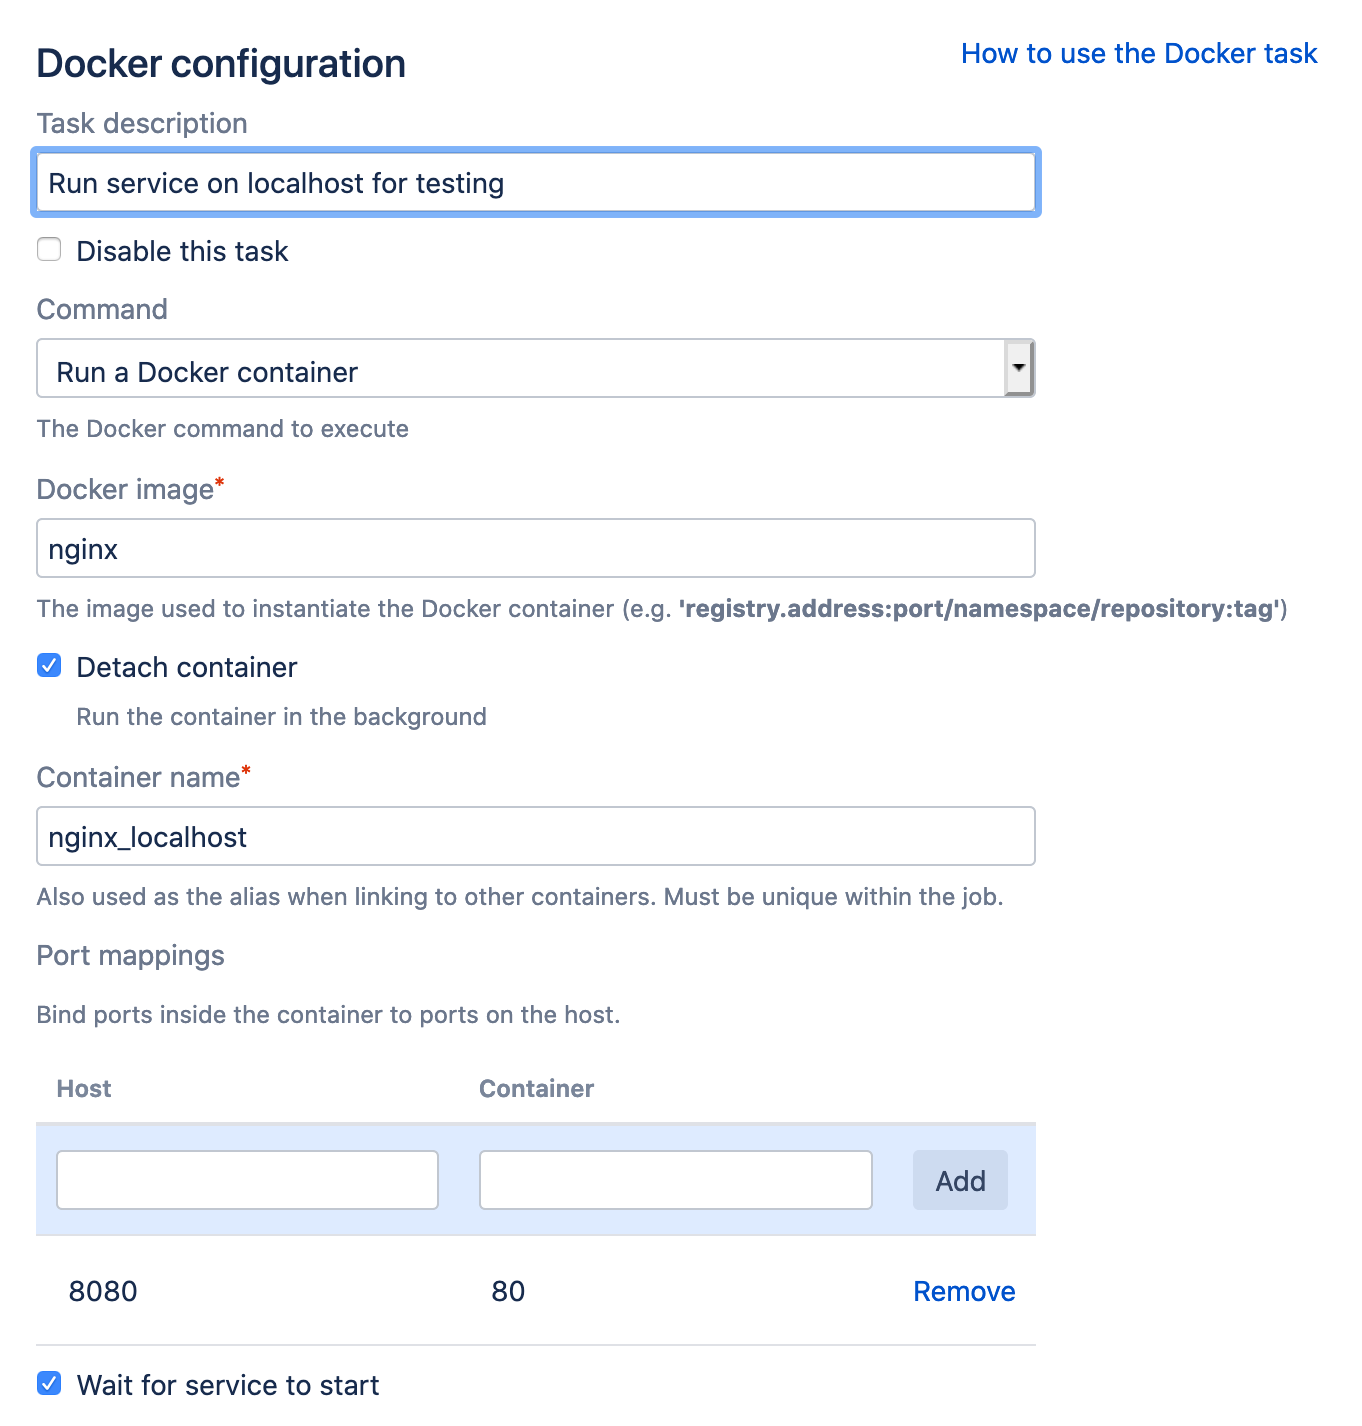1362x1426 pixels.
Task: Click the arrow on the Command select box
Action: tap(1018, 368)
